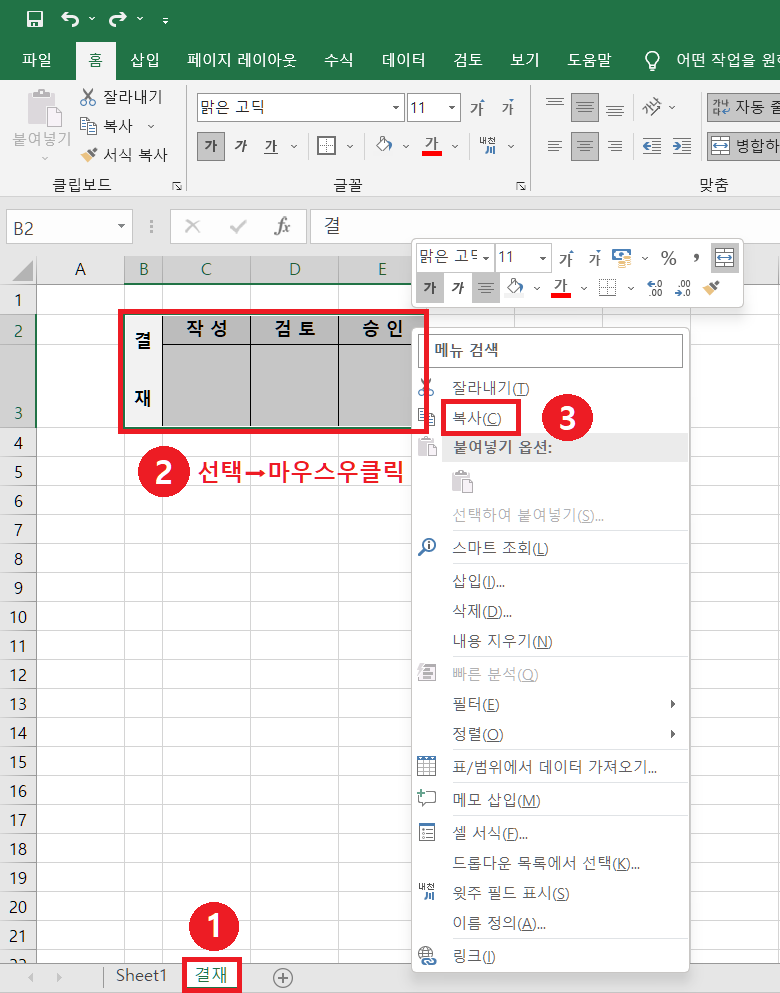780x993 pixels.
Task: Open the 클립보드 dialog launcher
Action: [x=177, y=186]
